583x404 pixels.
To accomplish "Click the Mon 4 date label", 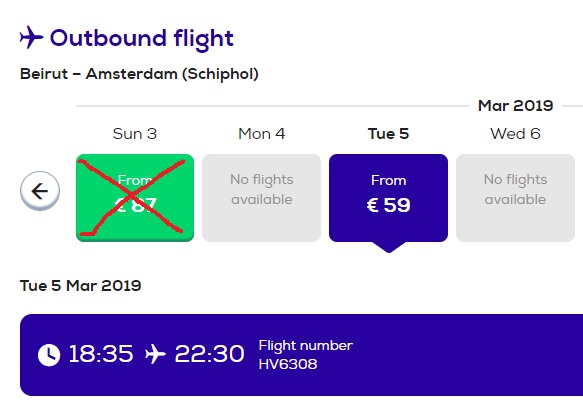I will tap(262, 134).
